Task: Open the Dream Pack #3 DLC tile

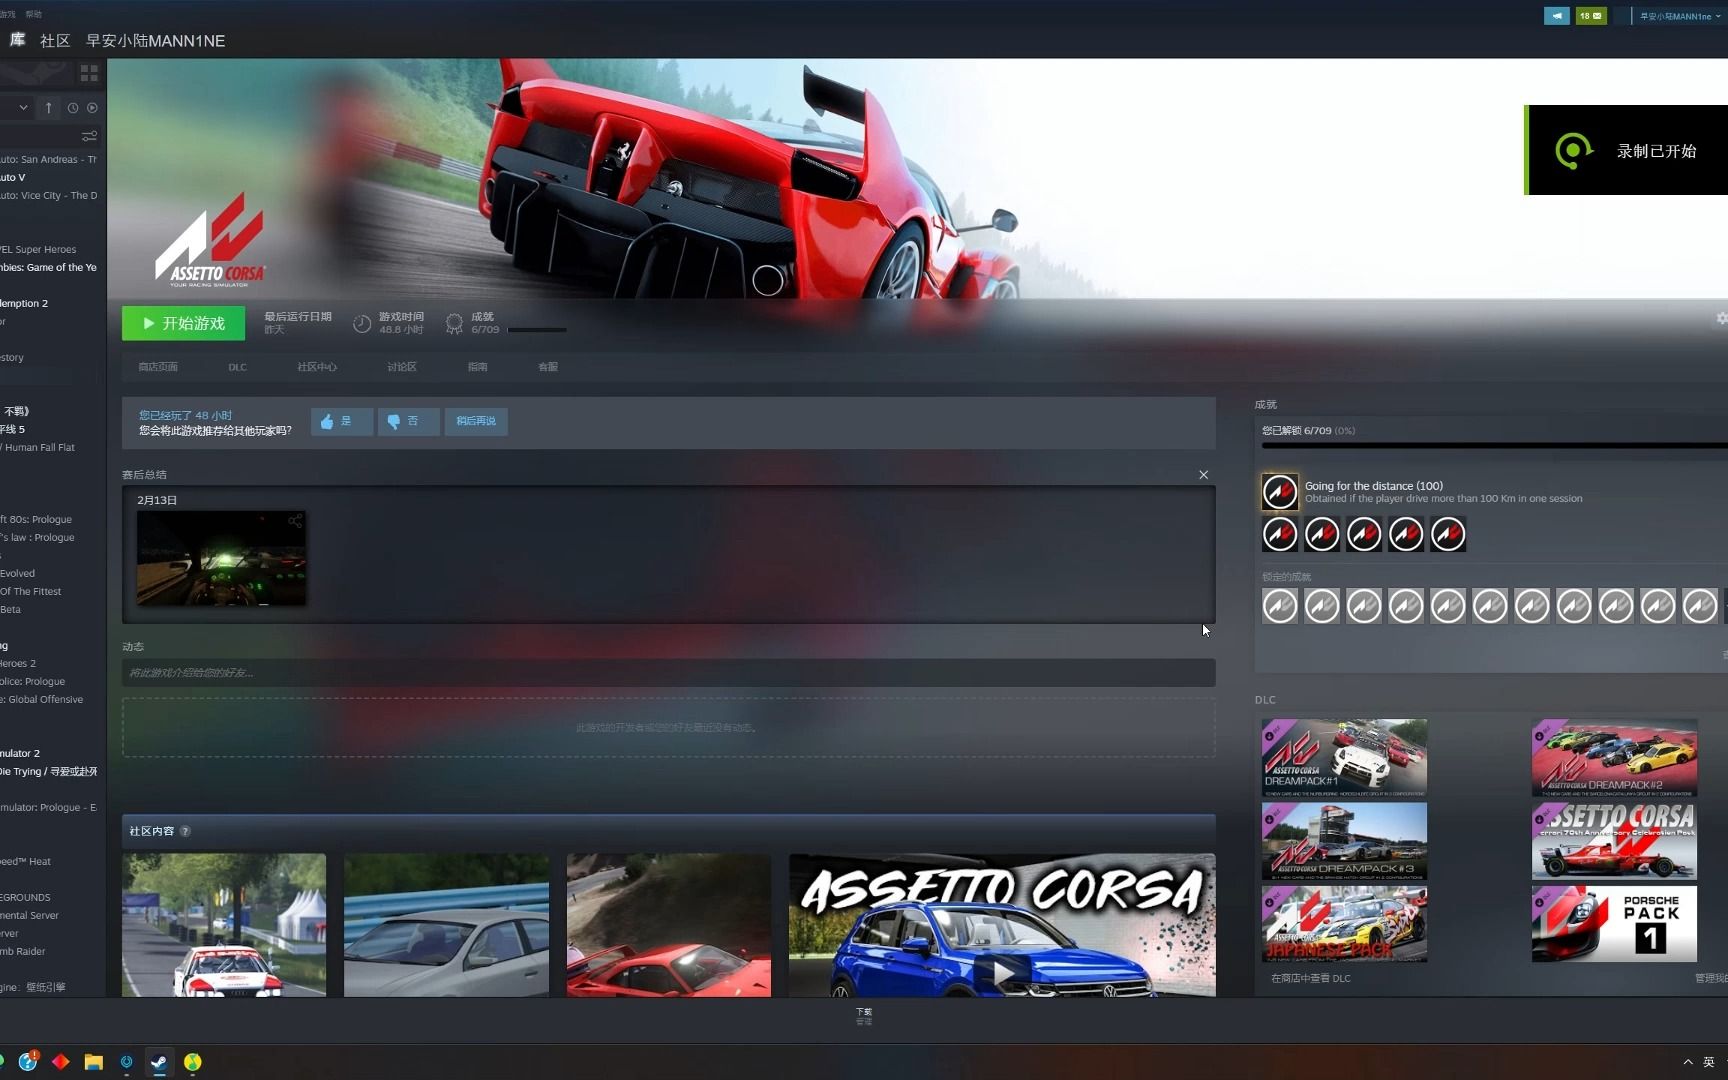Action: (1344, 841)
